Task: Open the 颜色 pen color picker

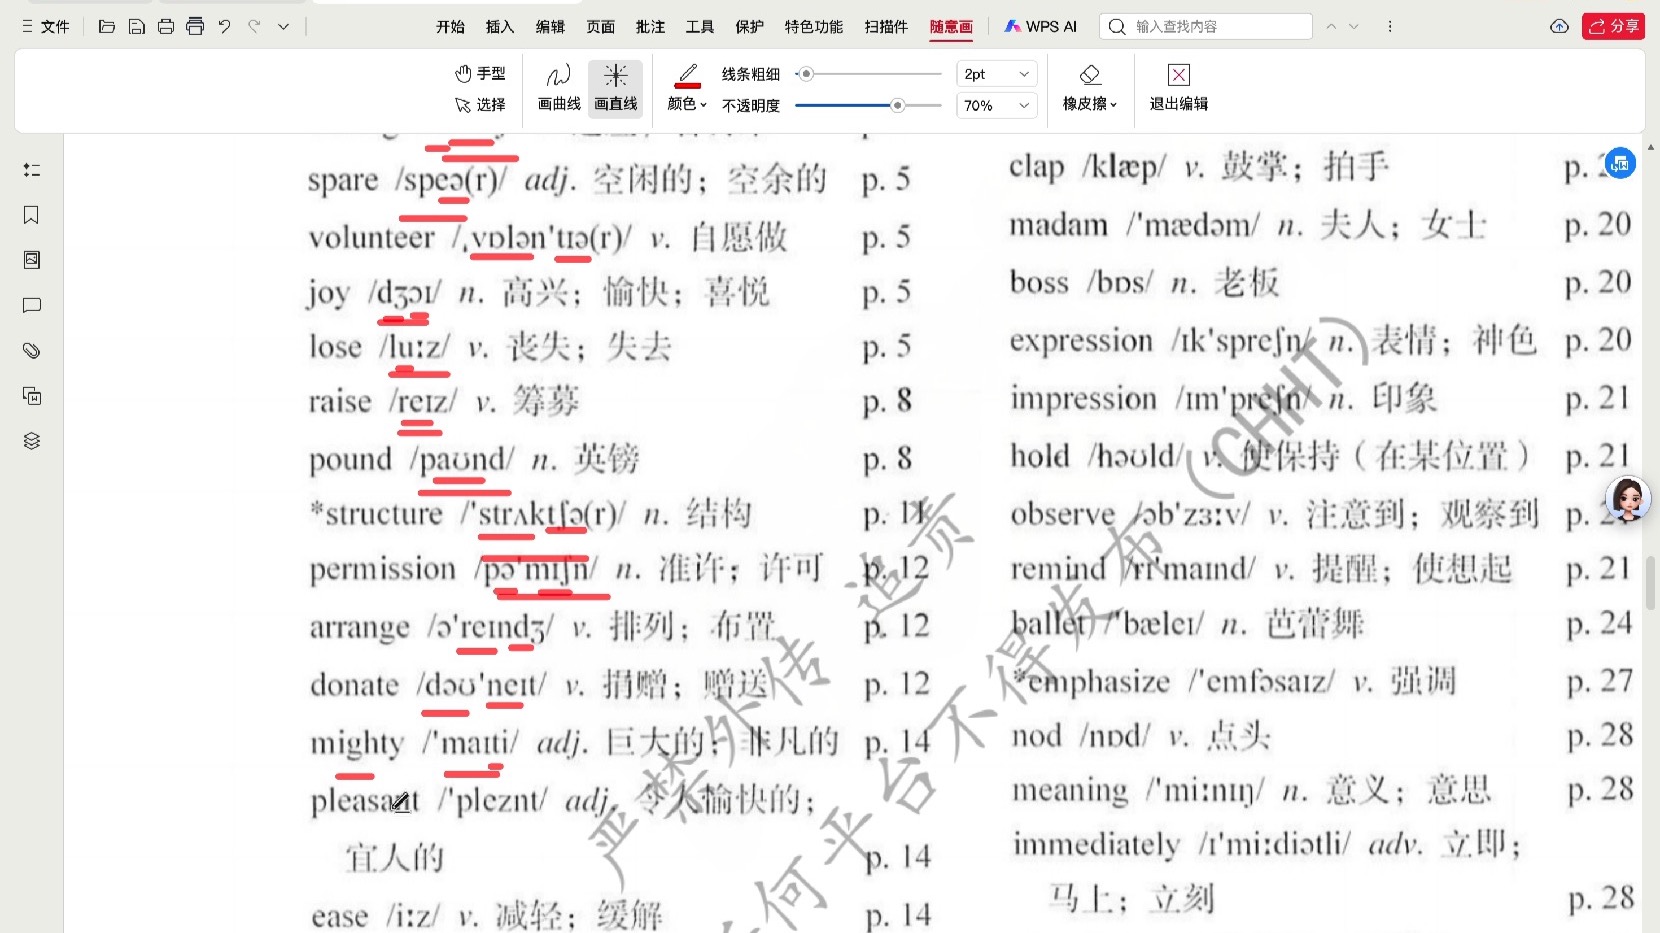Action: click(x=687, y=88)
